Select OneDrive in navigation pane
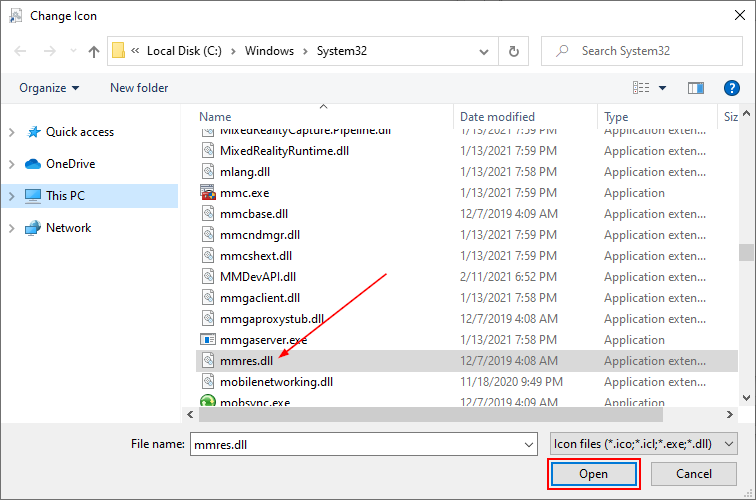Viewport: 756px width, 500px height. click(70, 164)
